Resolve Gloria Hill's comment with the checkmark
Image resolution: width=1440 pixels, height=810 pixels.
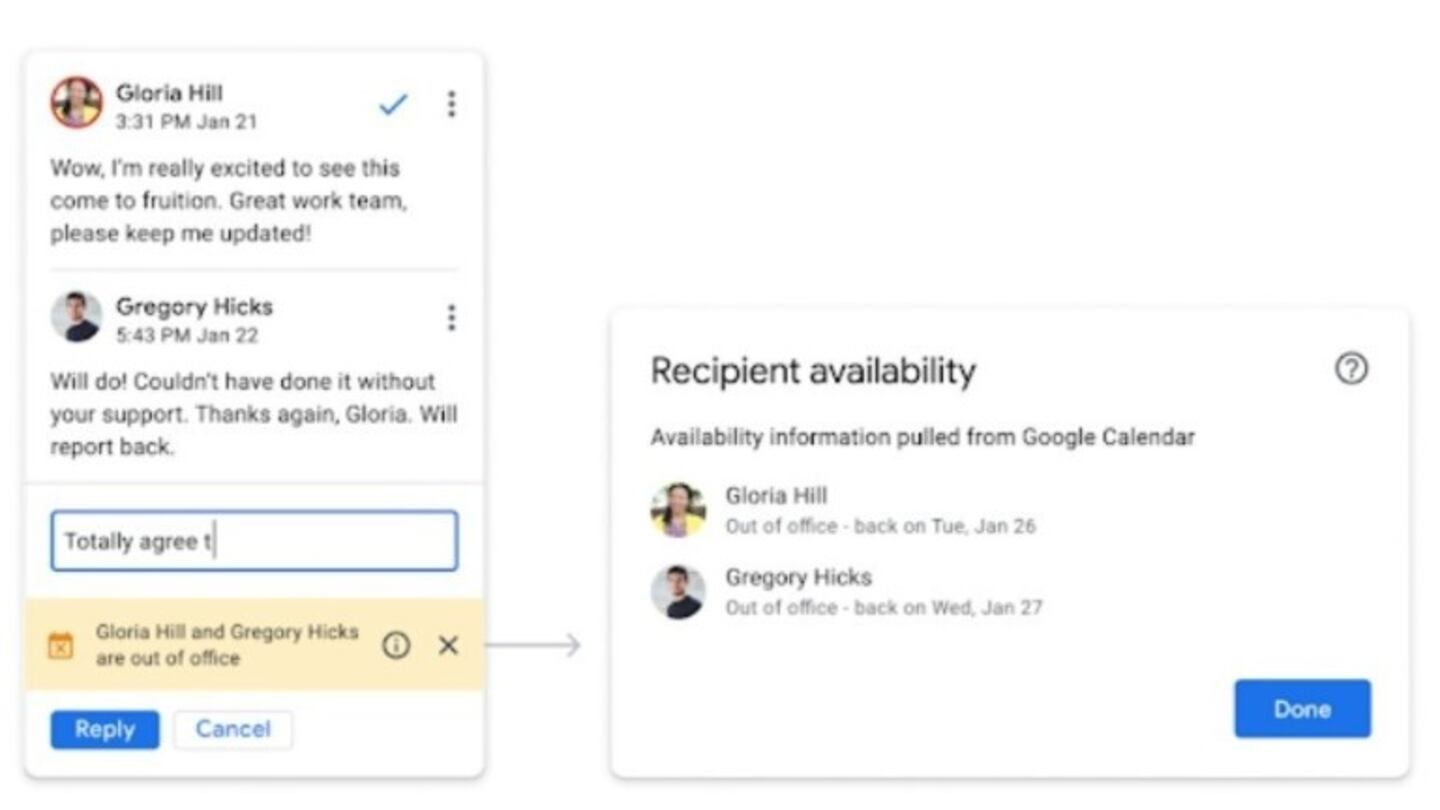393,103
